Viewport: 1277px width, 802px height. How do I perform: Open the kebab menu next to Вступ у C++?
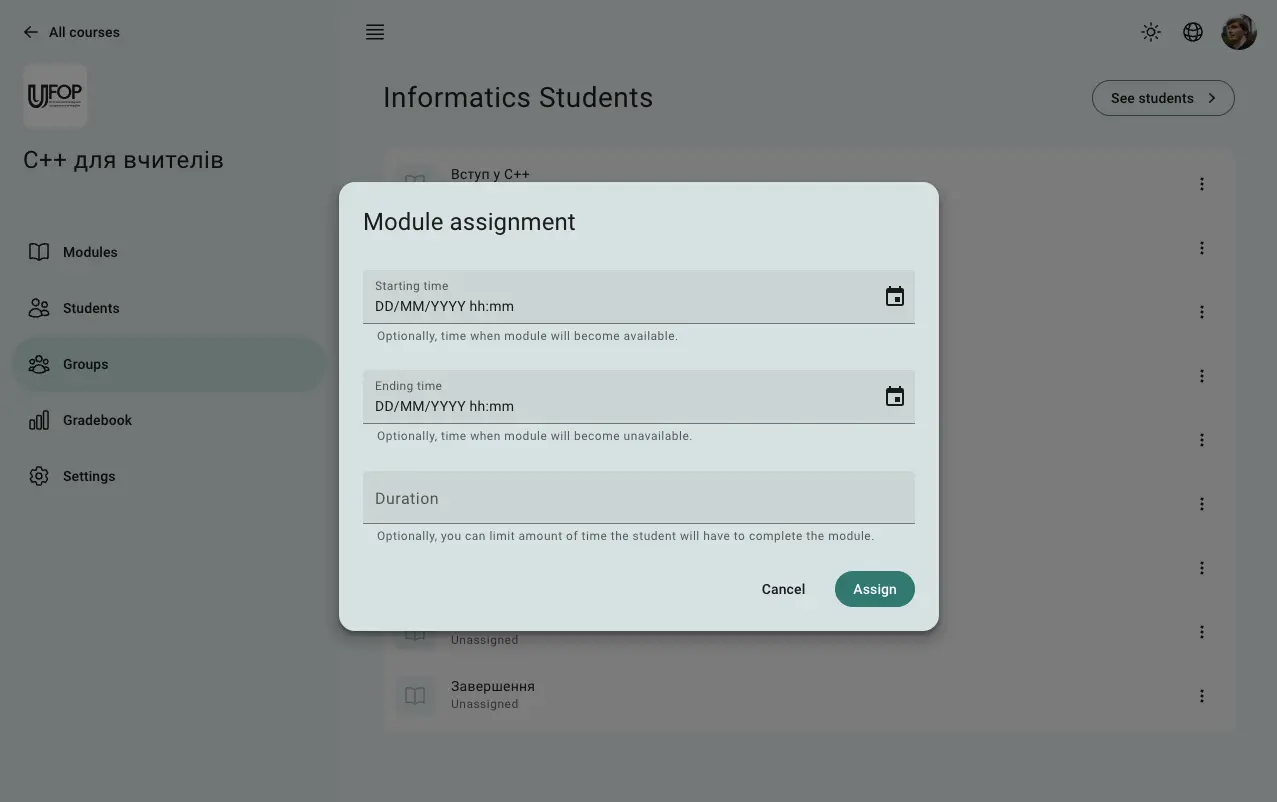point(1200,183)
